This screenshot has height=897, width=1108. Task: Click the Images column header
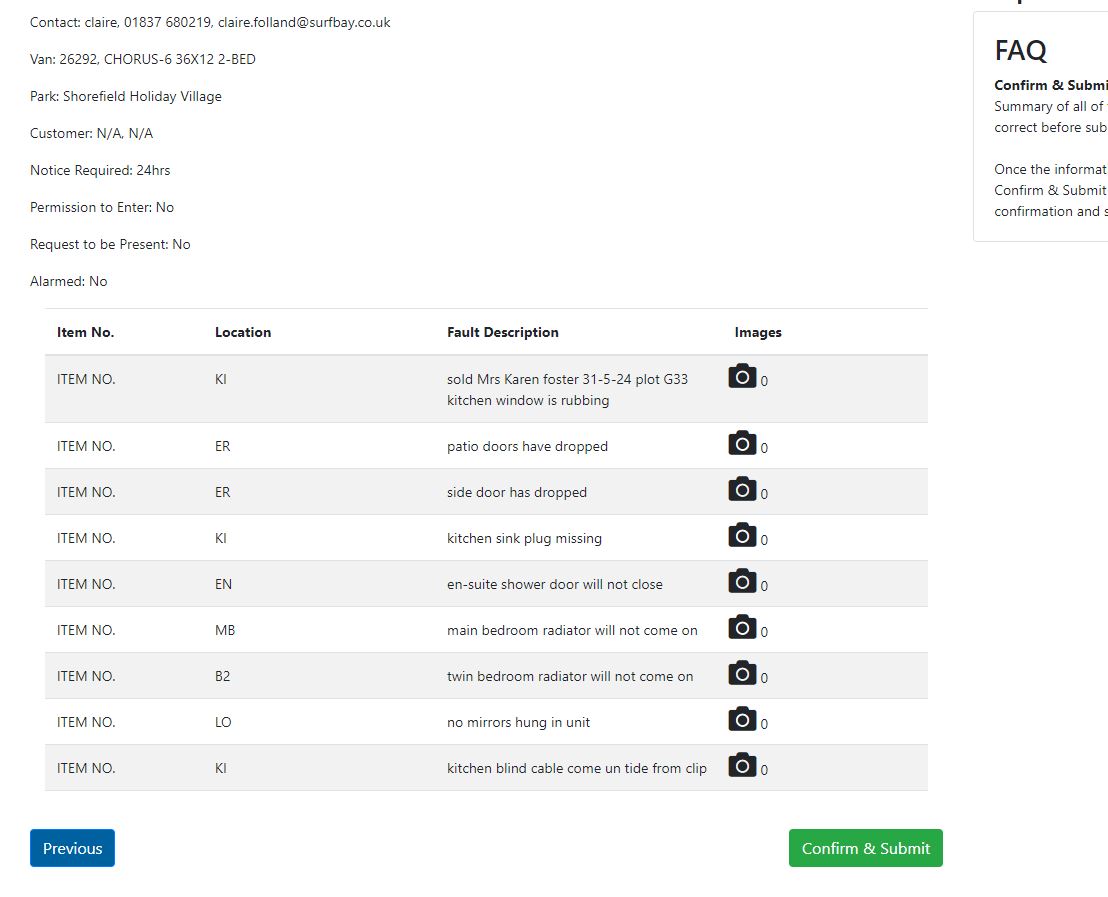pos(758,332)
